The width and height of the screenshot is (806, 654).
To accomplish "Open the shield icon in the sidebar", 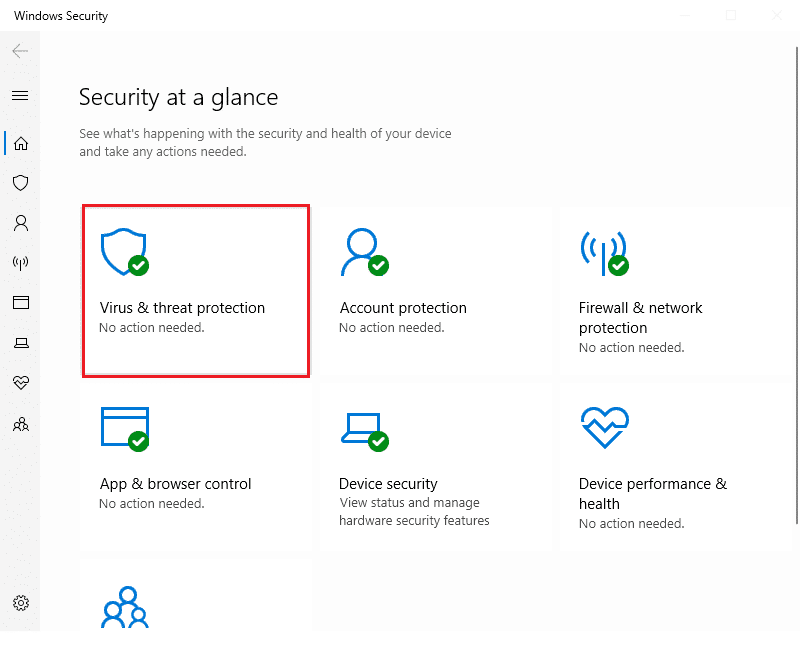I will 20,183.
